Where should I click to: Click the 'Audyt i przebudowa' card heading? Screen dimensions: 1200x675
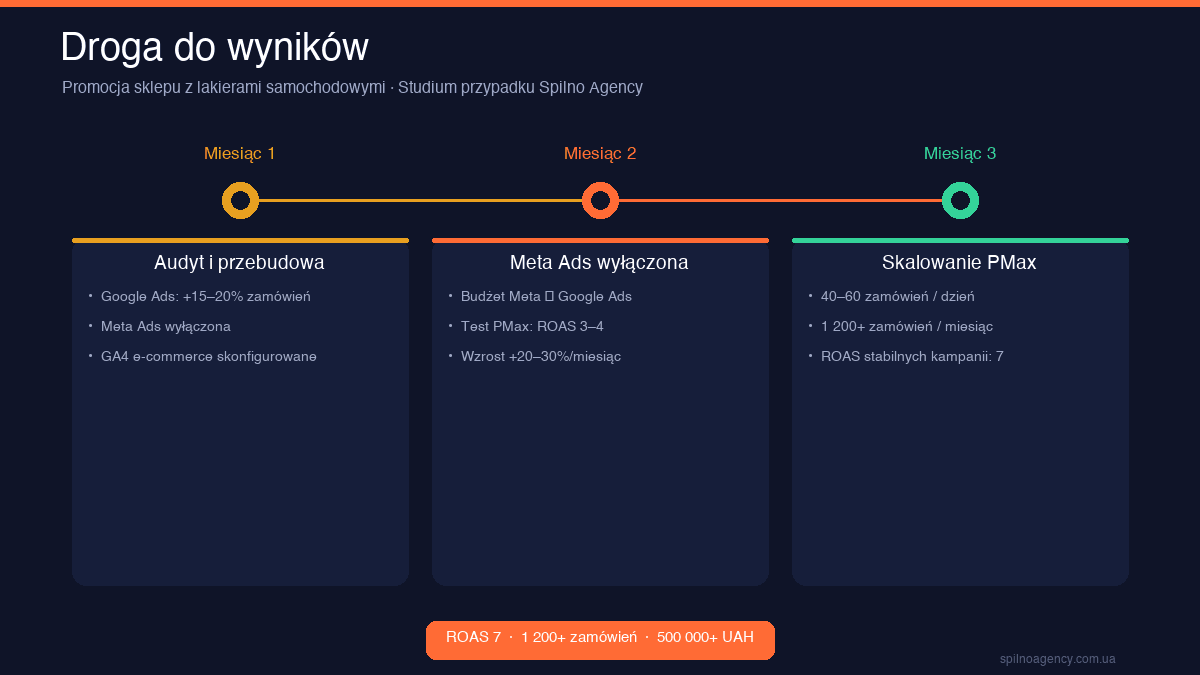point(239,263)
